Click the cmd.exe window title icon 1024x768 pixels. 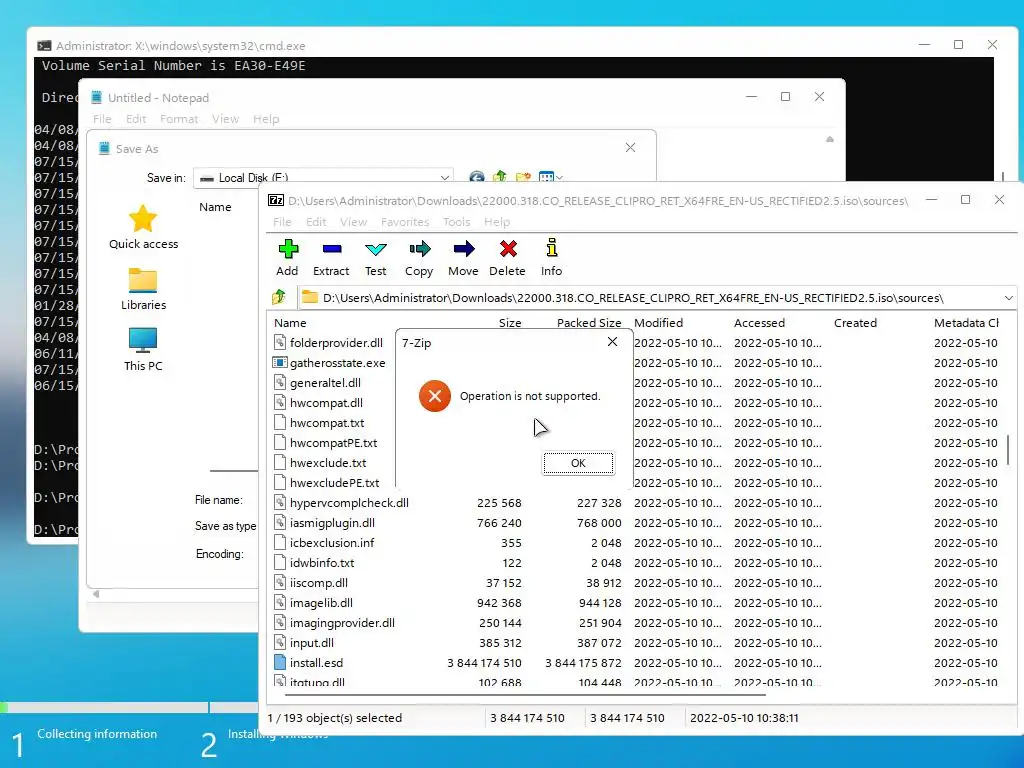44,46
